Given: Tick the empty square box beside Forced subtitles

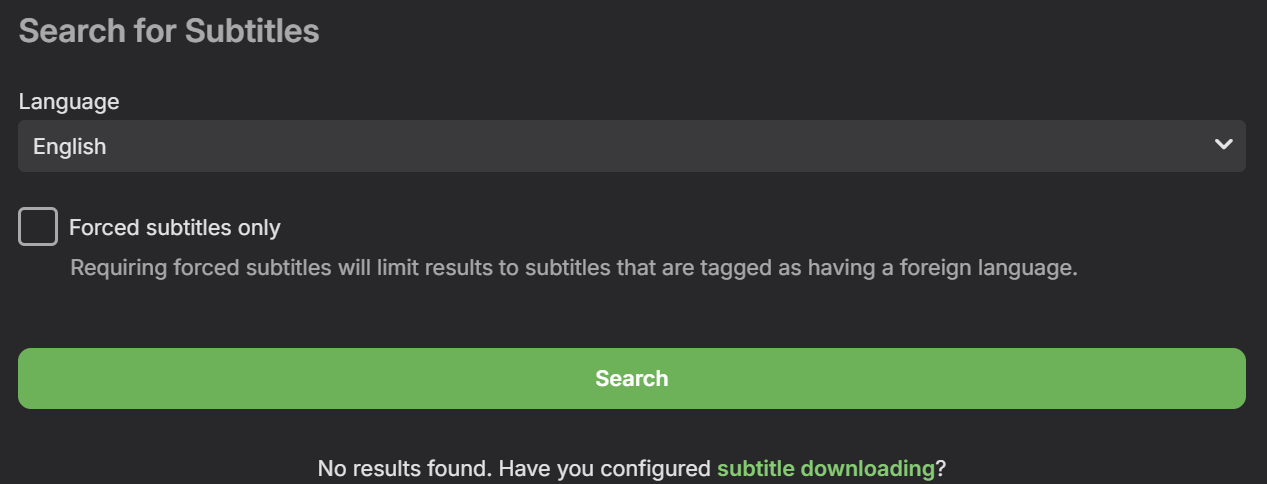Looking at the screenshot, I should pyautogui.click(x=38, y=227).
